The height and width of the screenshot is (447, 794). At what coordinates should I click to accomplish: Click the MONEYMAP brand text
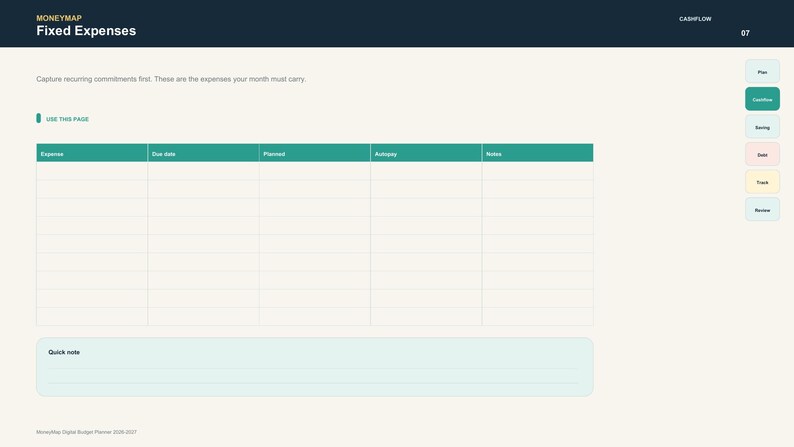coord(59,18)
